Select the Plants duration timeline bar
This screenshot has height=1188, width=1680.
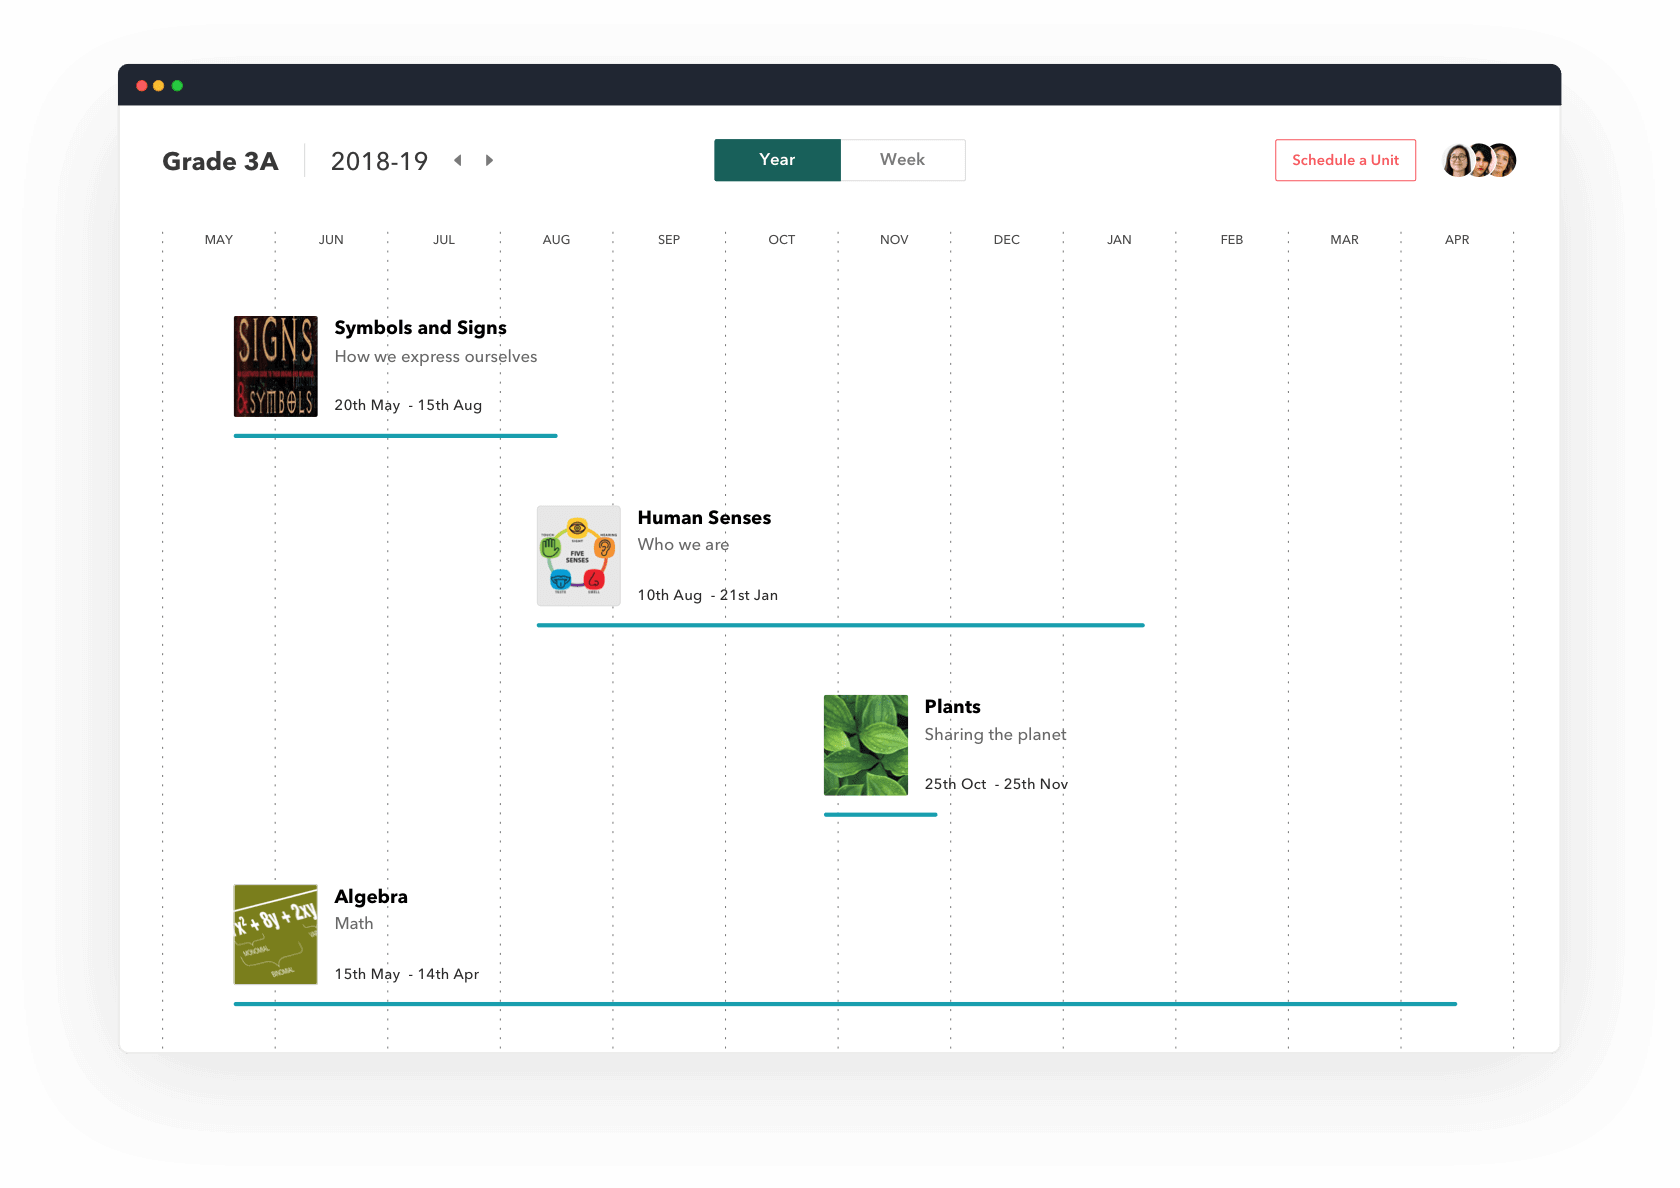pos(880,815)
